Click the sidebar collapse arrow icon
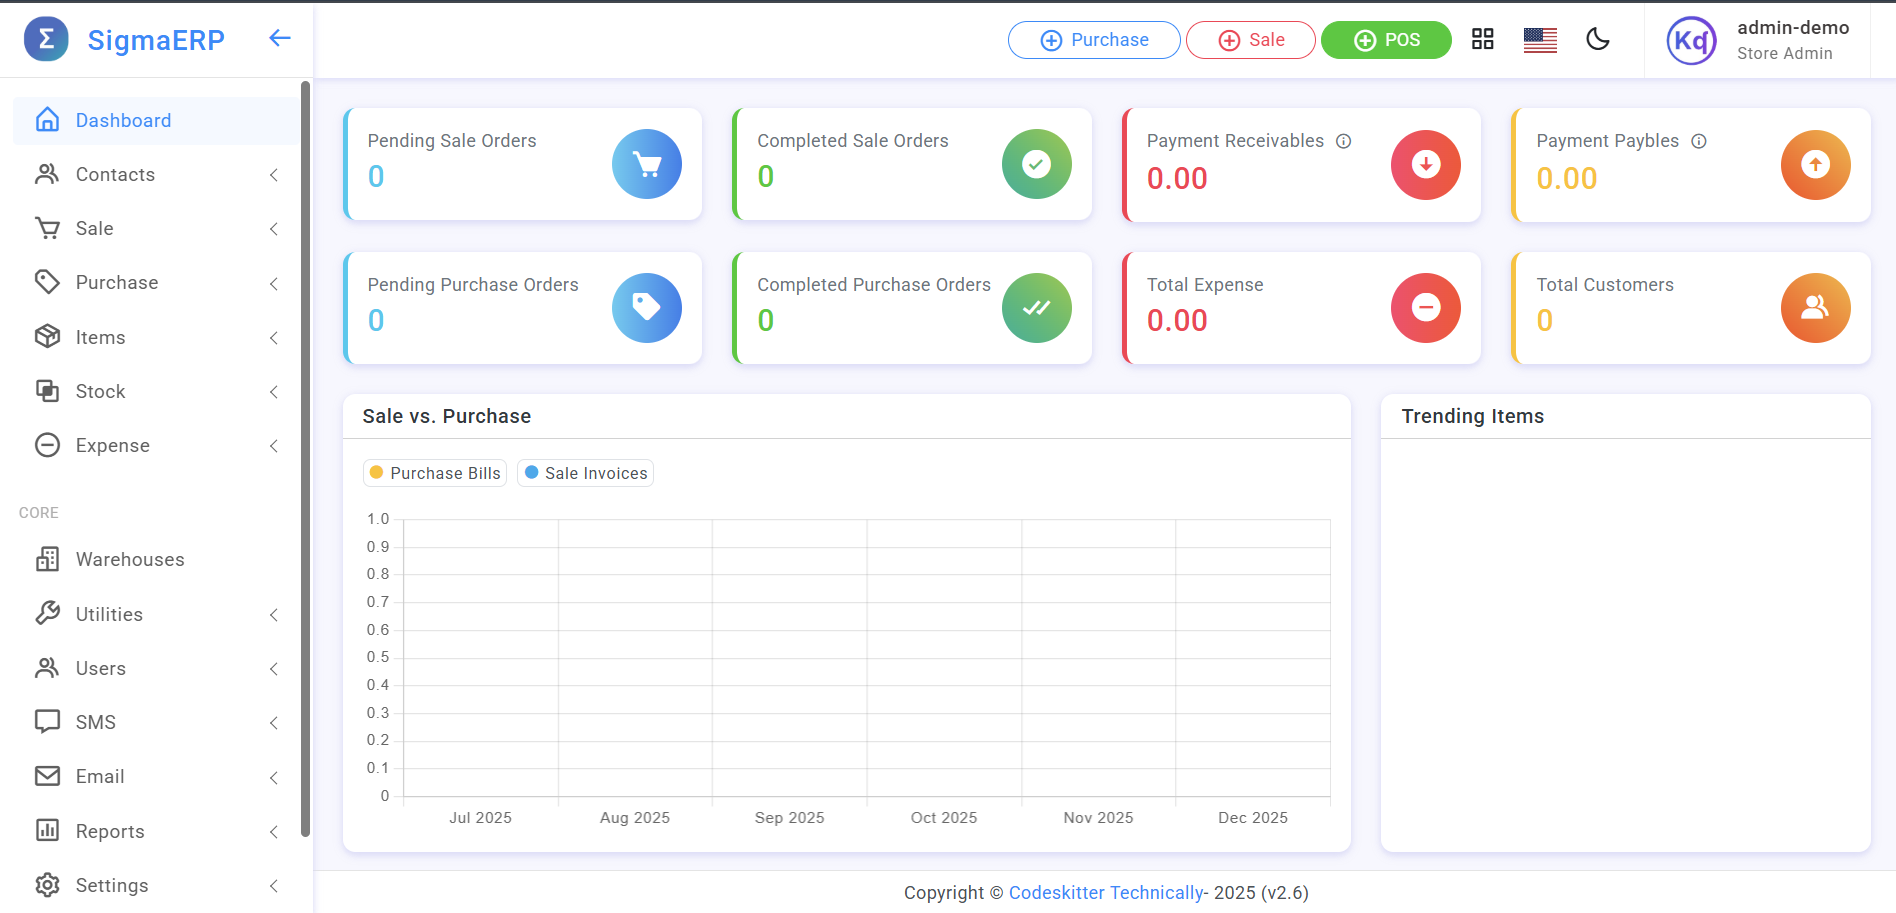 (280, 38)
